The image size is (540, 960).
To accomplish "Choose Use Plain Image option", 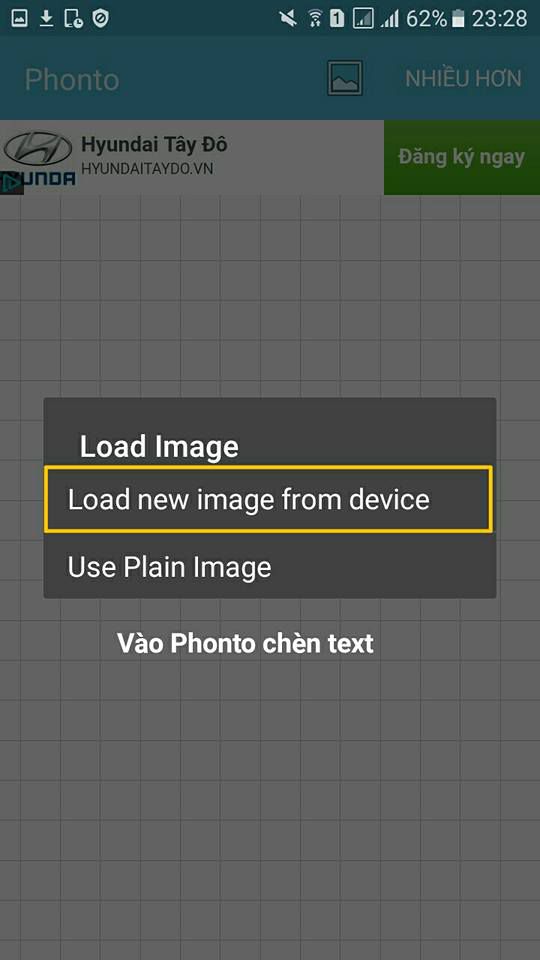I will (x=269, y=567).
